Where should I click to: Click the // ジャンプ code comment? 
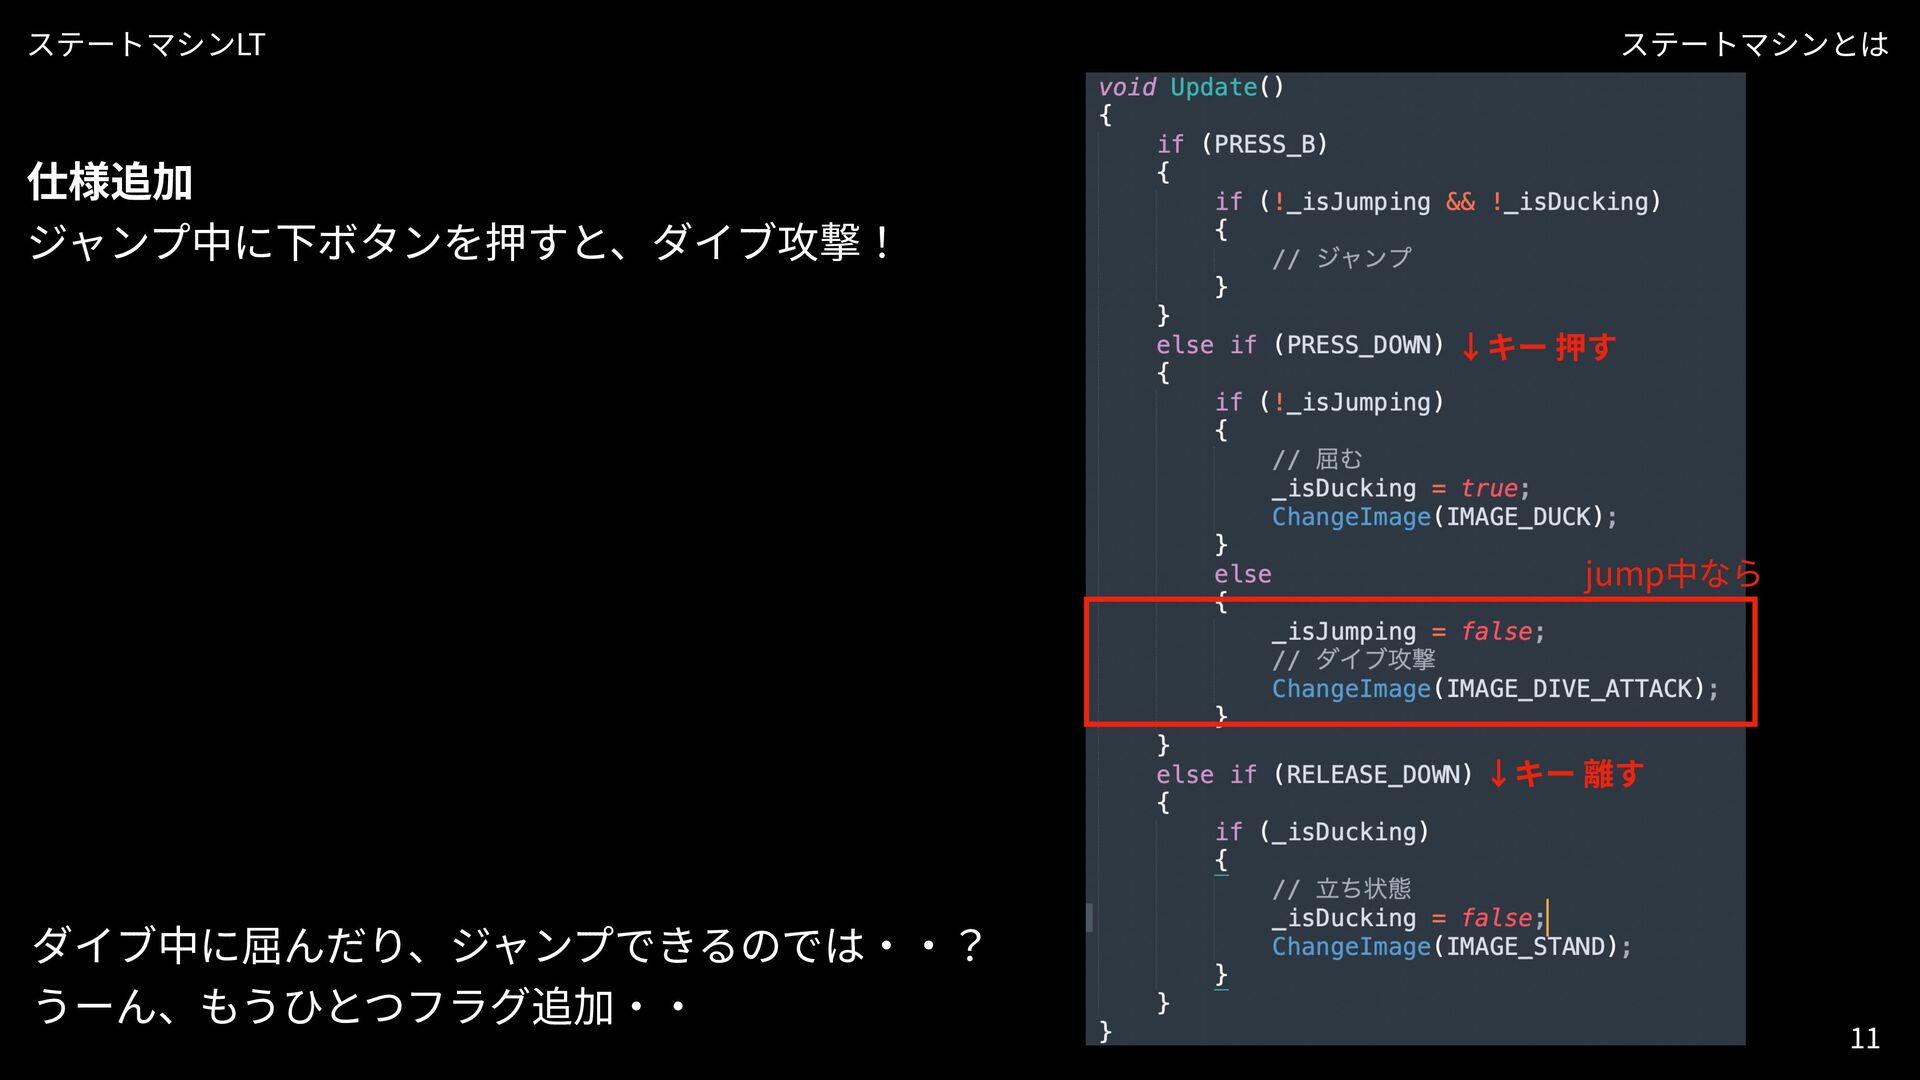pos(1341,258)
